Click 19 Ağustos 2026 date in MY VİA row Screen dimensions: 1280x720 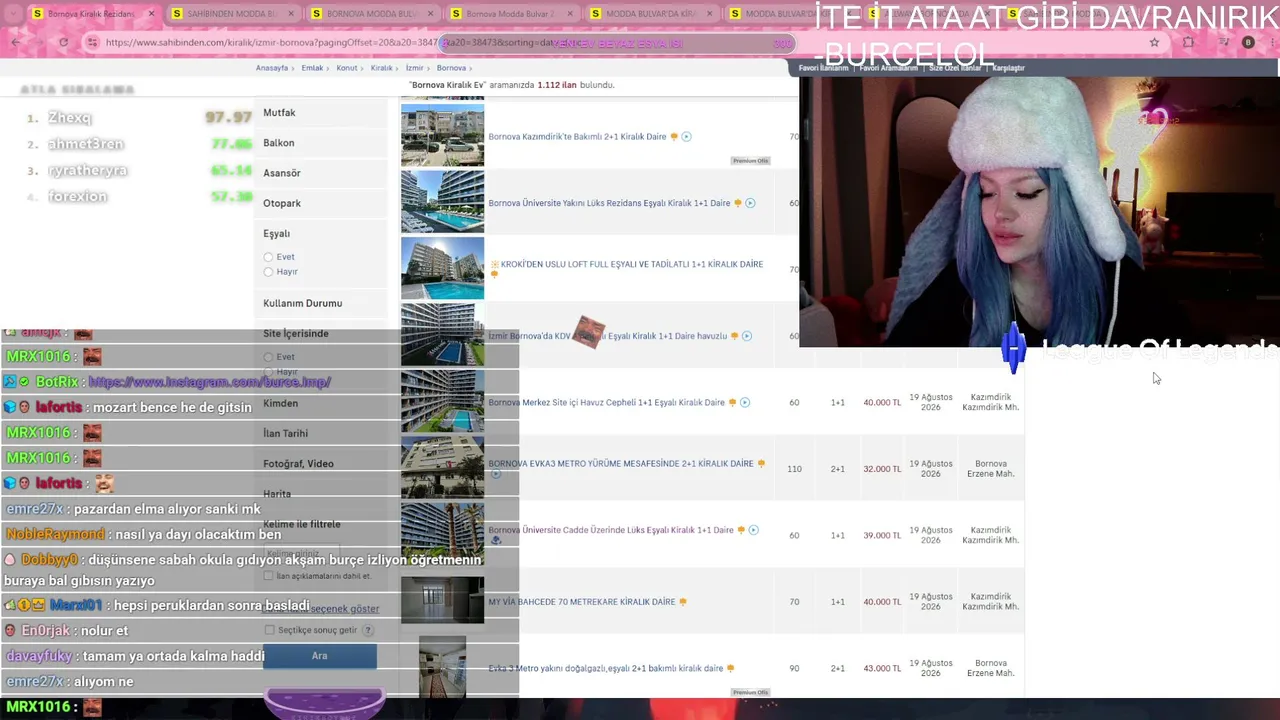(930, 602)
